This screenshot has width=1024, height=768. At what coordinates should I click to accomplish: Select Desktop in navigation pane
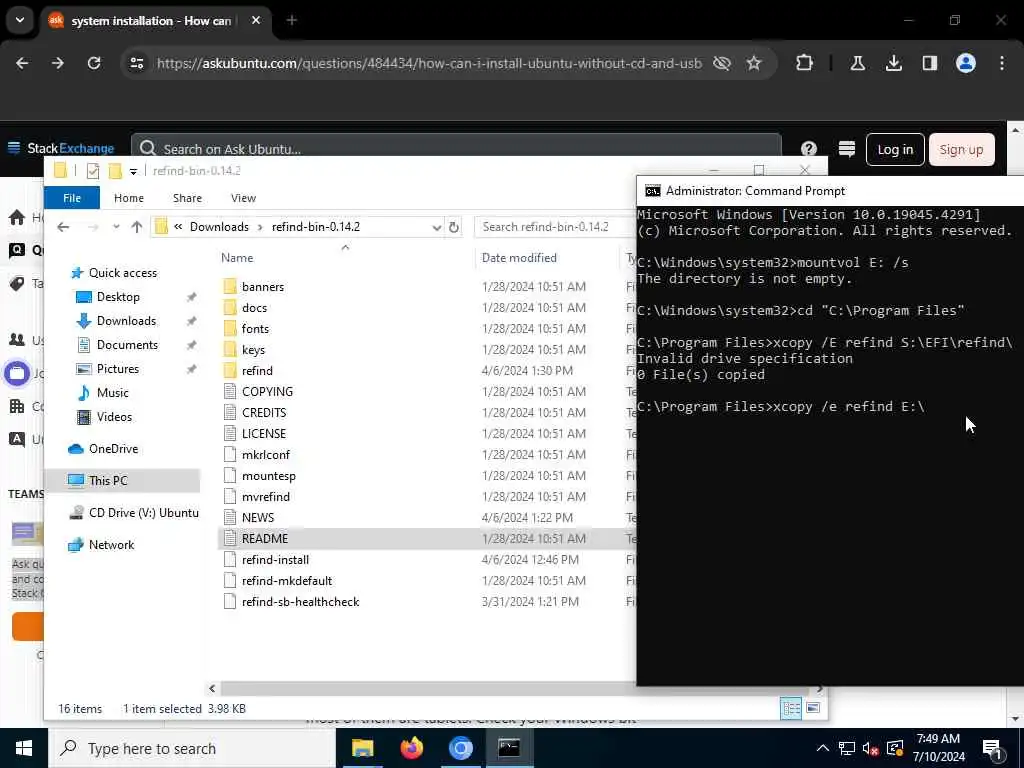click(118, 297)
